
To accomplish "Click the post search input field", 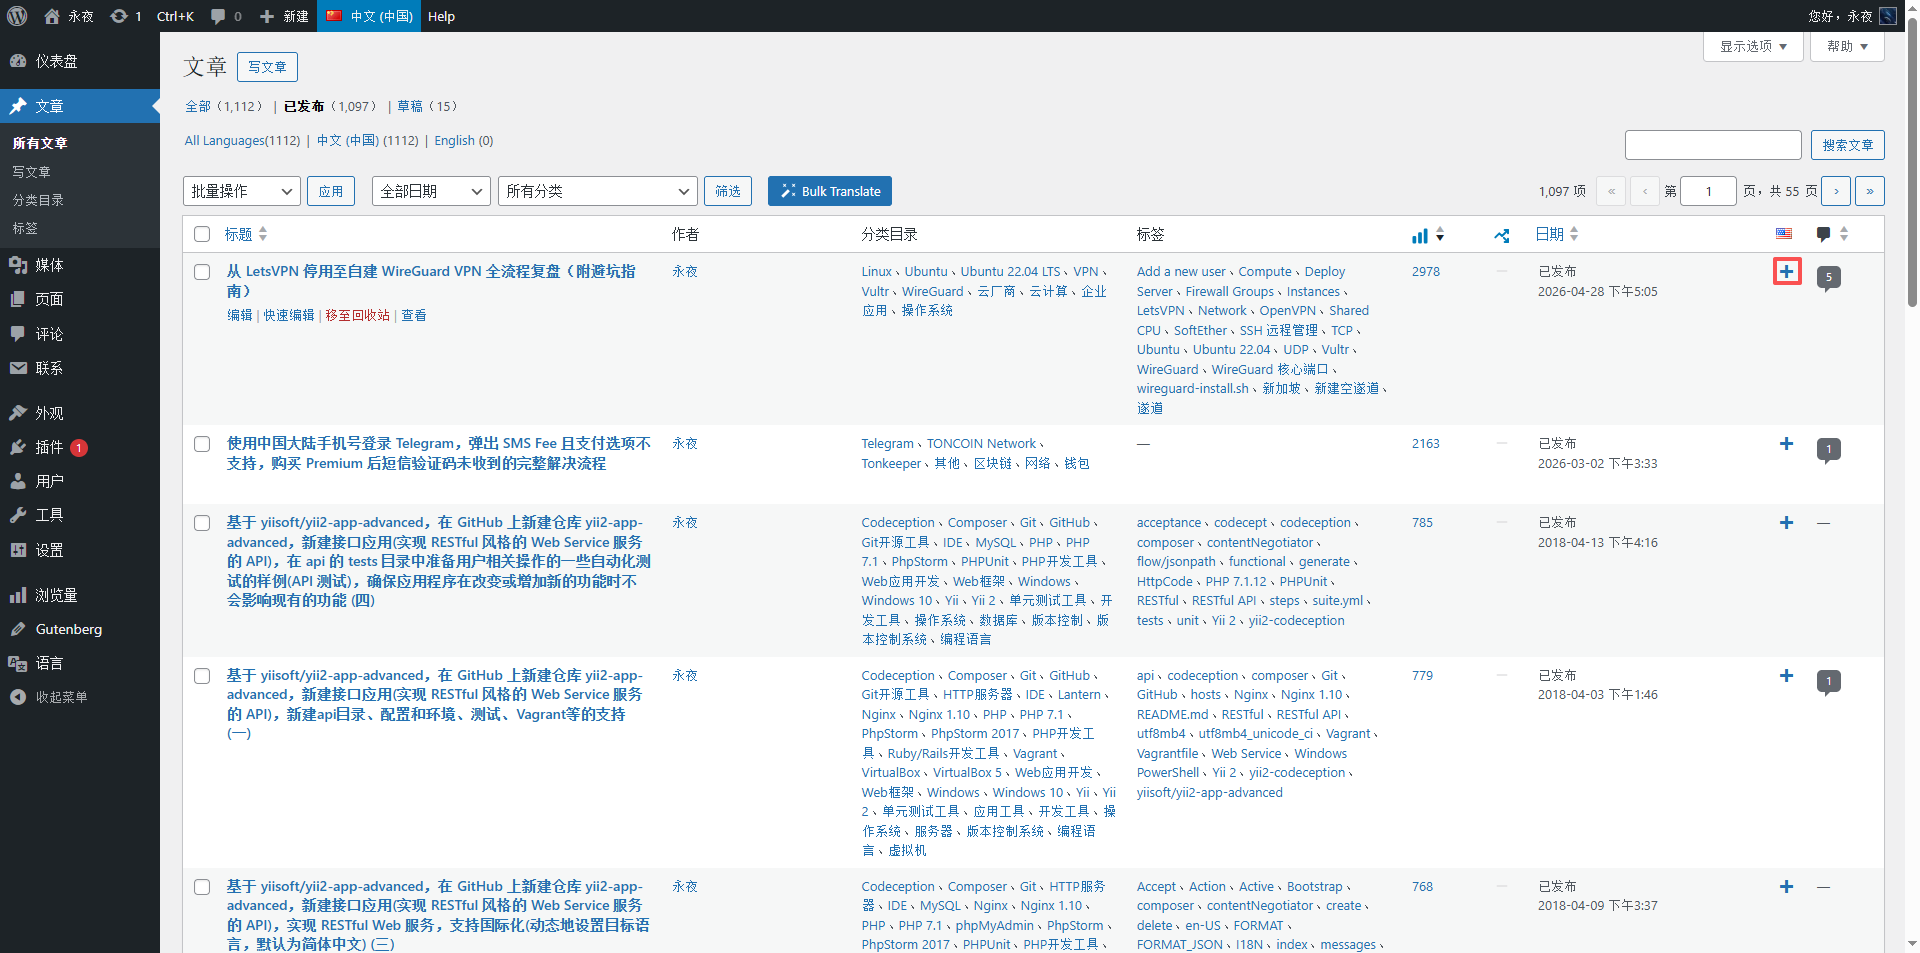I will [1713, 145].
